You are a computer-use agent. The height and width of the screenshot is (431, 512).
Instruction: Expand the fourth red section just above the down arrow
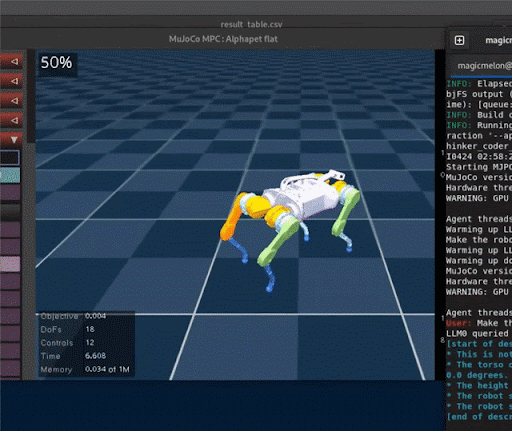click(14, 120)
